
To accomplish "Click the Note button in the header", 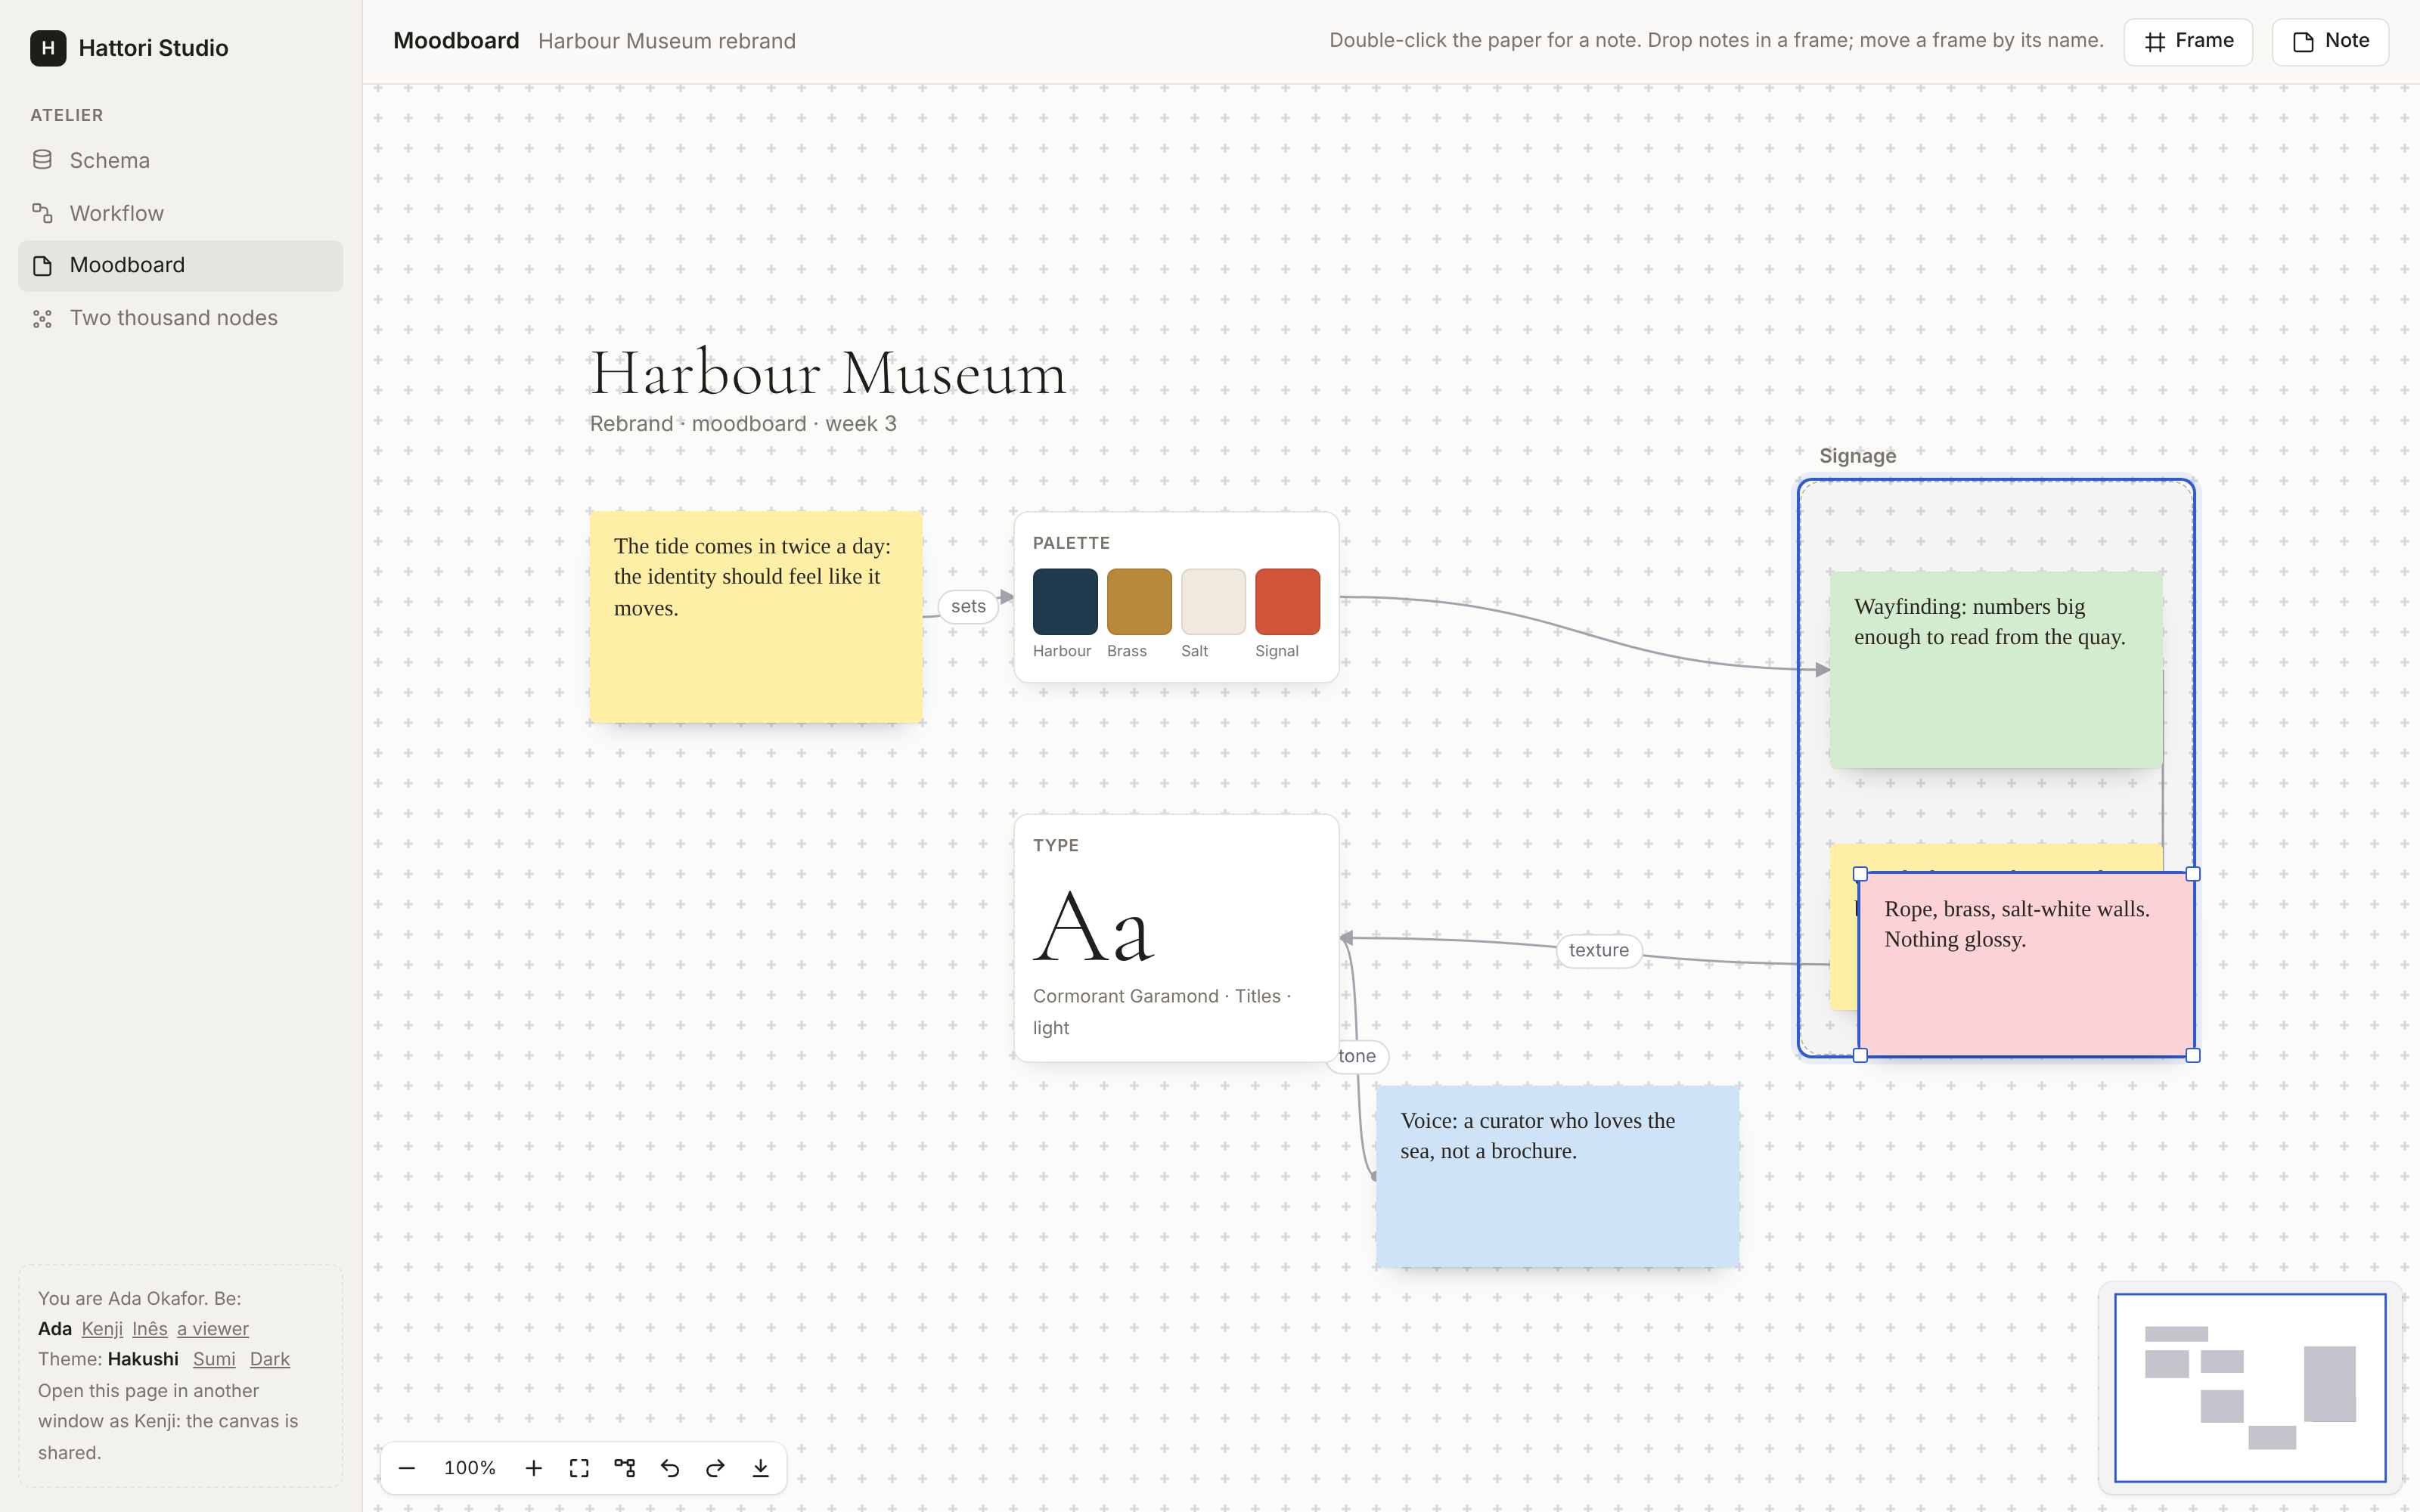I will [2330, 41].
